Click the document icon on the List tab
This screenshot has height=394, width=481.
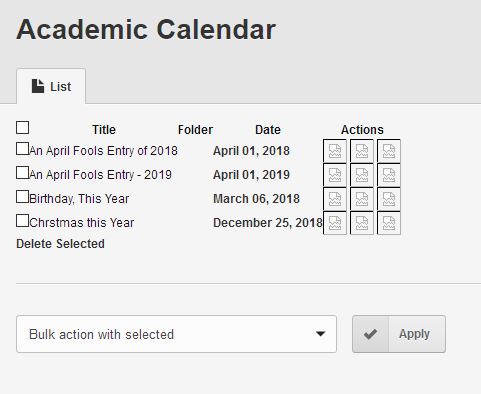[x=38, y=86]
